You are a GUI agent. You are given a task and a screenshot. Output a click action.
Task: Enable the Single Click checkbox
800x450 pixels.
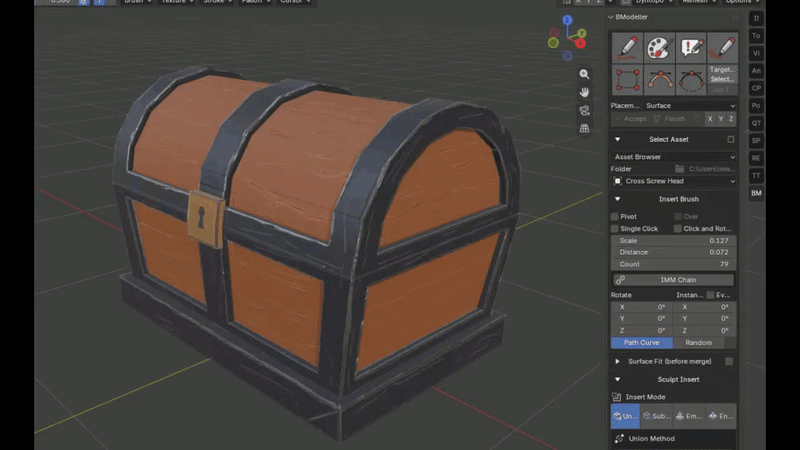click(615, 229)
